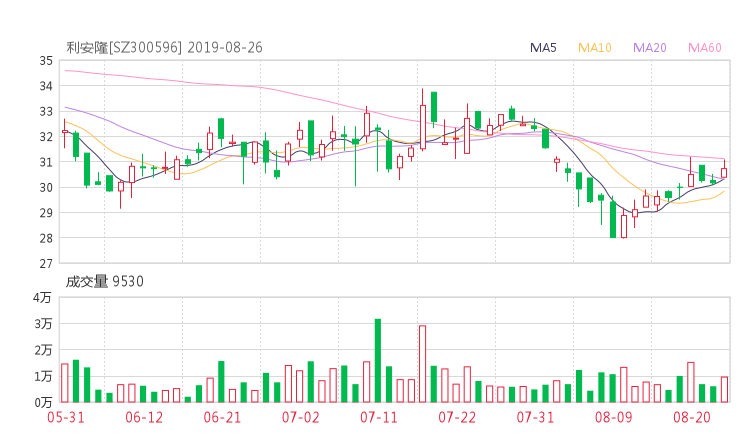Click the price axis label 35
740x440 pixels.
[x=46, y=61]
